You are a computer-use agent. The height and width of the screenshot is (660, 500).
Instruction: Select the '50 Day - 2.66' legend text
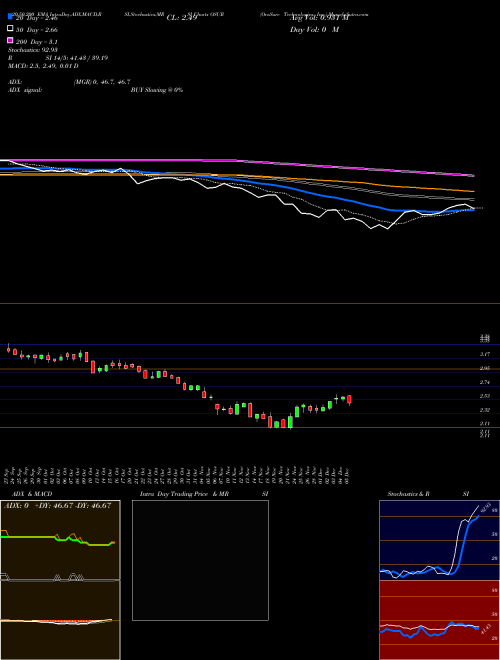37,30
